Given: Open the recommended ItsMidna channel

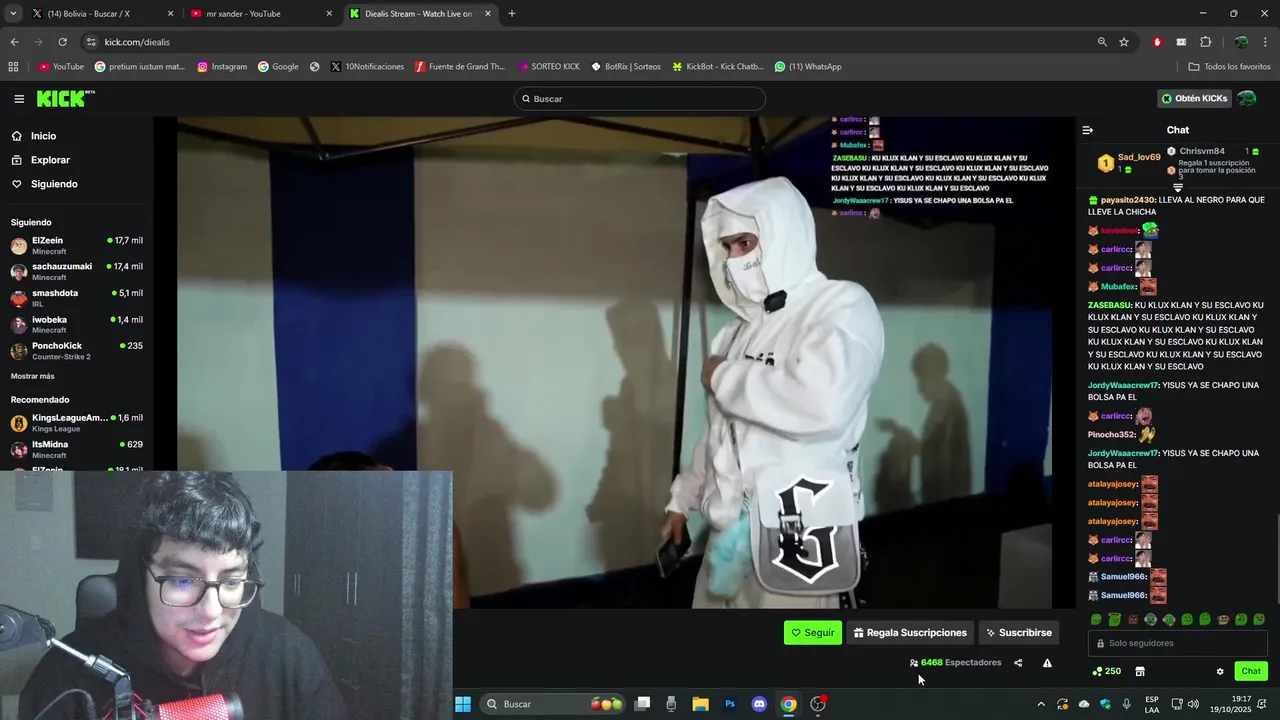Looking at the screenshot, I should coord(76,449).
